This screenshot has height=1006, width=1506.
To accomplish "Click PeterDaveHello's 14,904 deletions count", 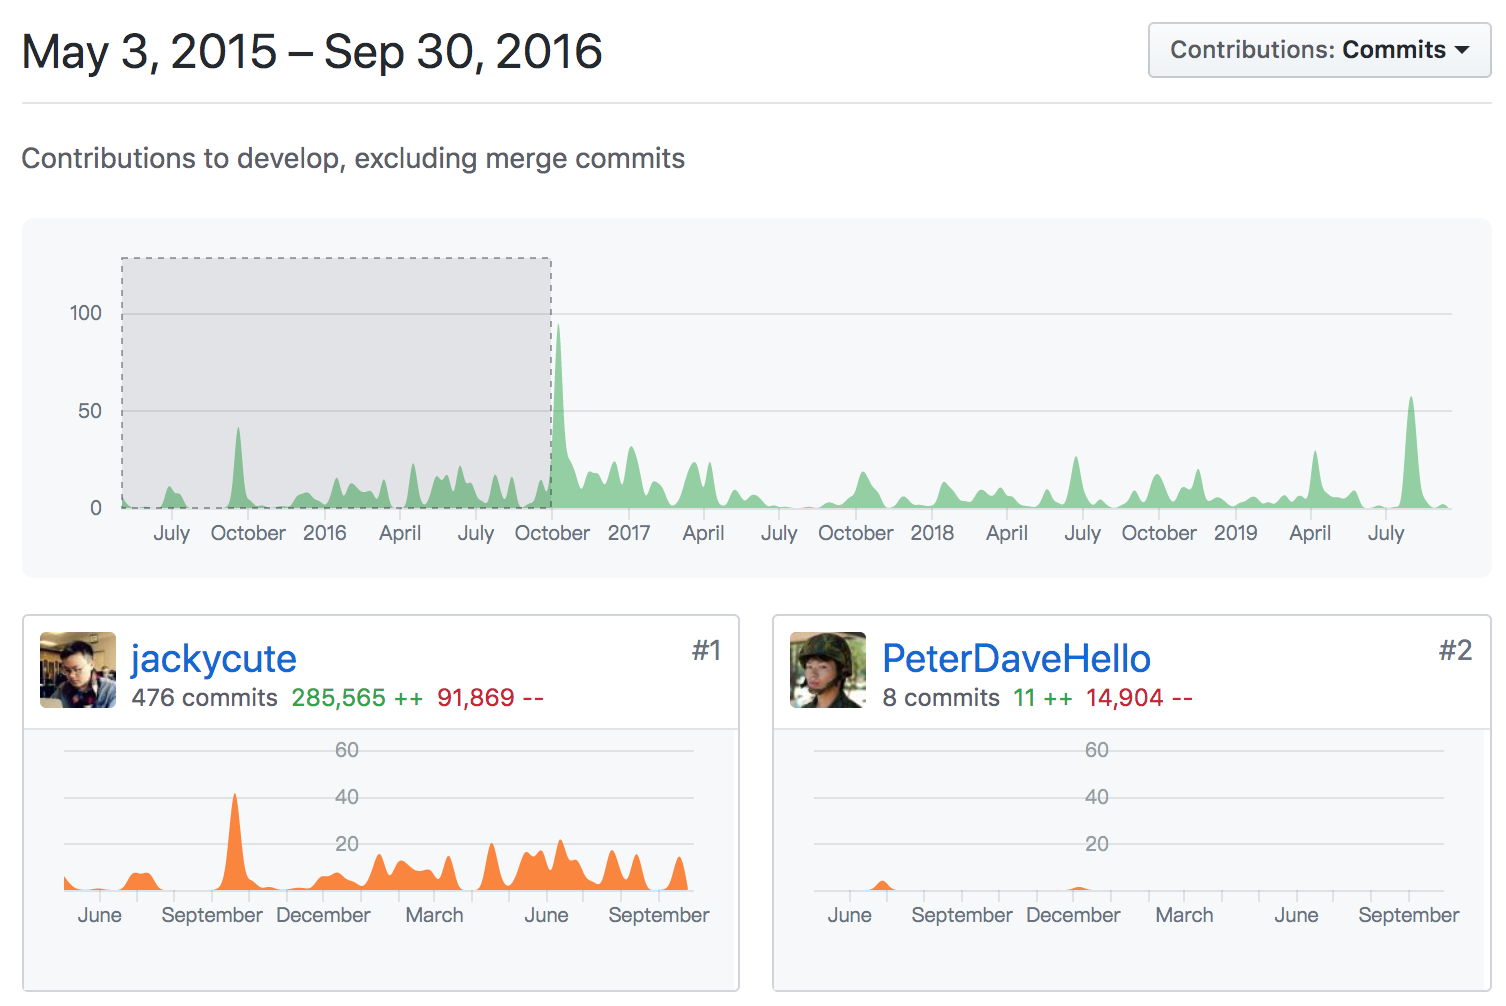I will 1125,698.
